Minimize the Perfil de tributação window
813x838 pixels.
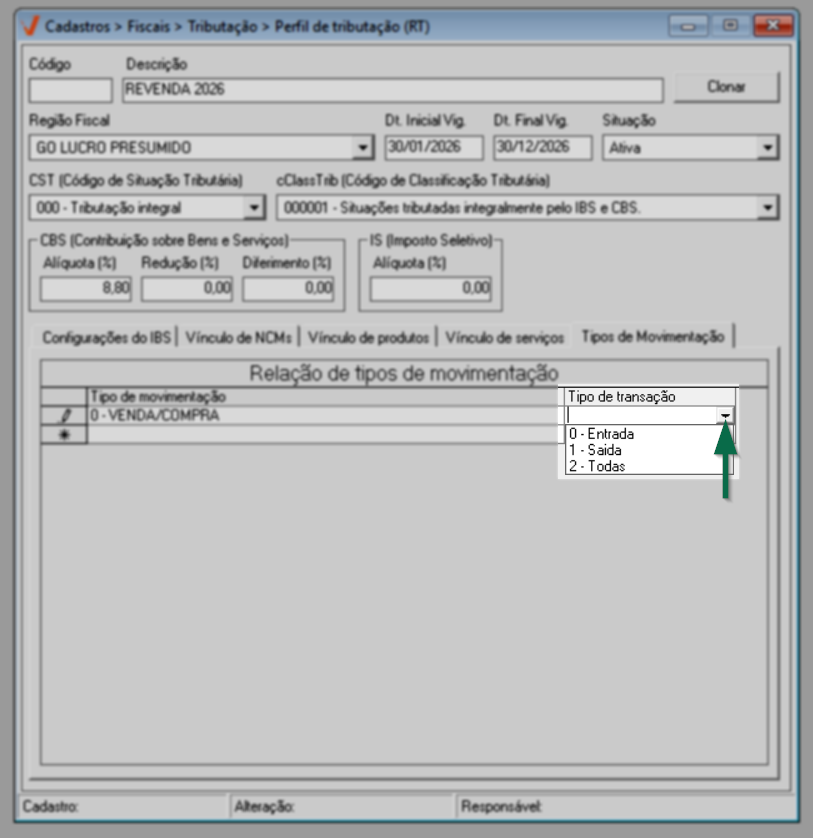click(x=688, y=26)
